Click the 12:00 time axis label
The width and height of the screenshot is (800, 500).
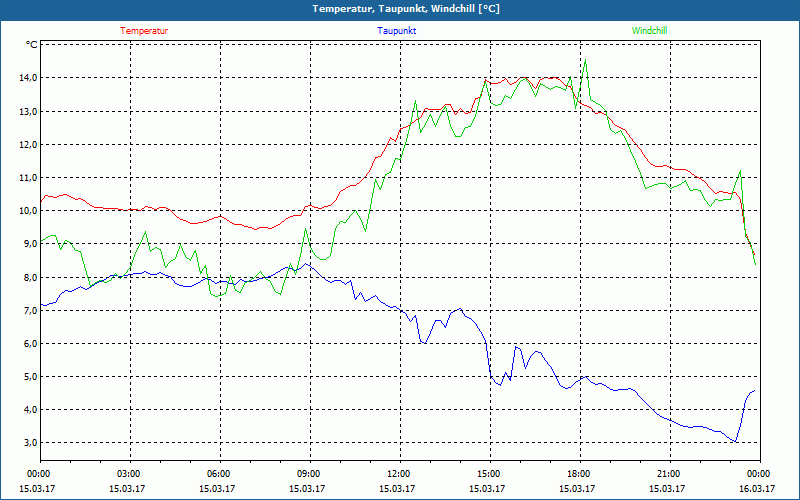click(x=400, y=474)
